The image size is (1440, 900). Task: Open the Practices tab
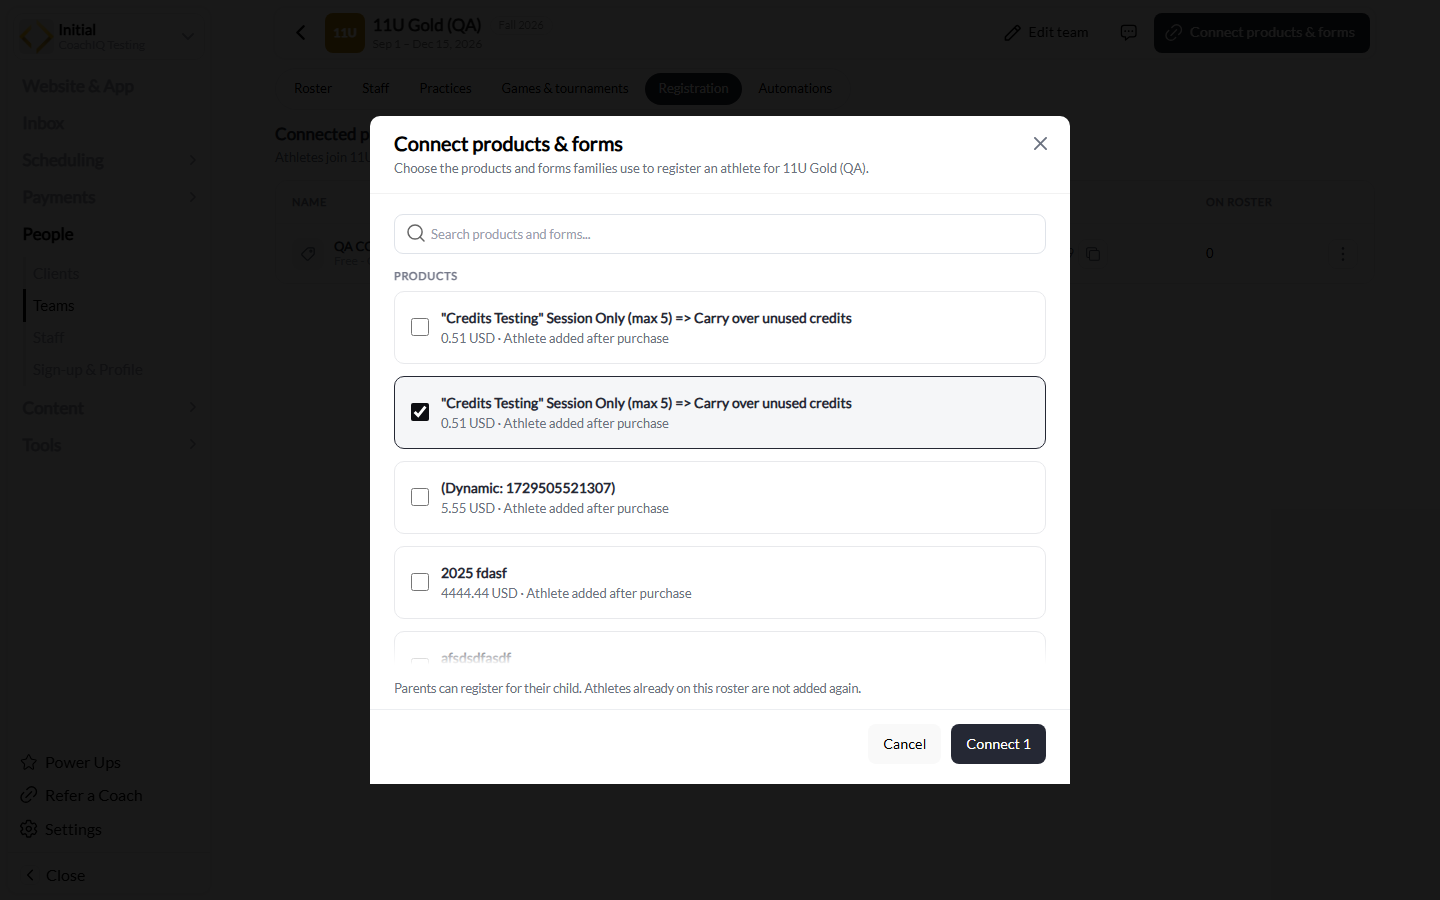(445, 89)
